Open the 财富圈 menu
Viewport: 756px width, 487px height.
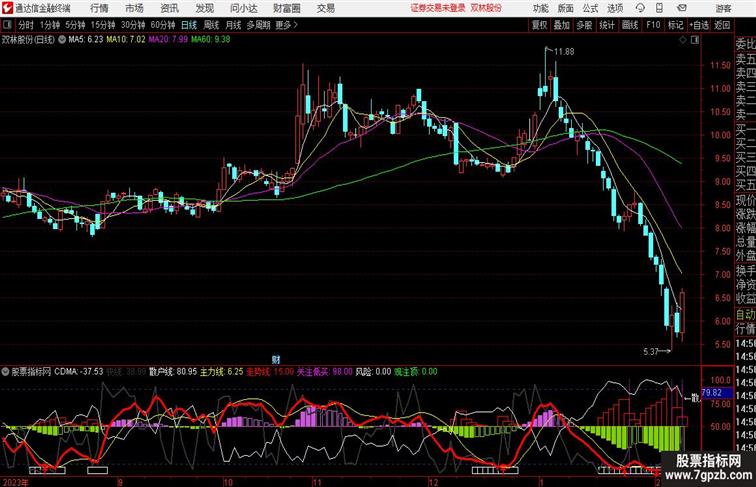[286, 8]
